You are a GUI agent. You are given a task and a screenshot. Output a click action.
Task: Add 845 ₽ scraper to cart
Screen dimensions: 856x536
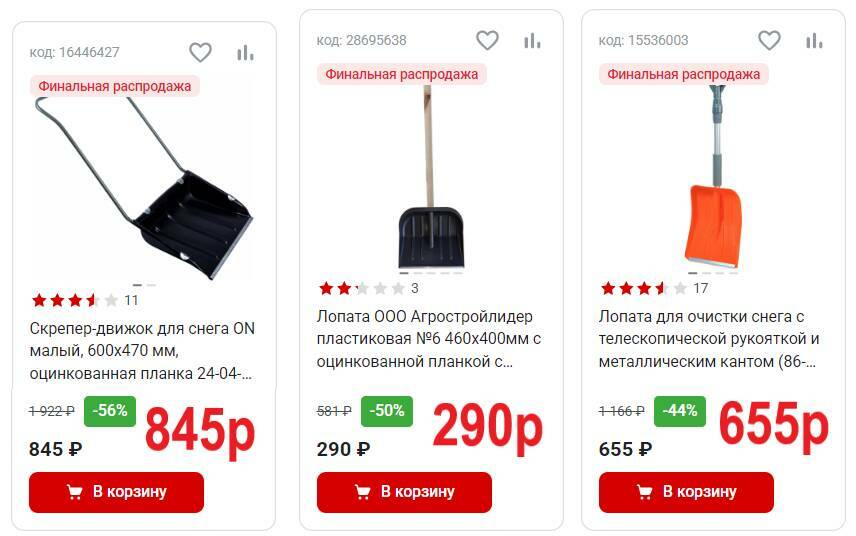coord(116,492)
